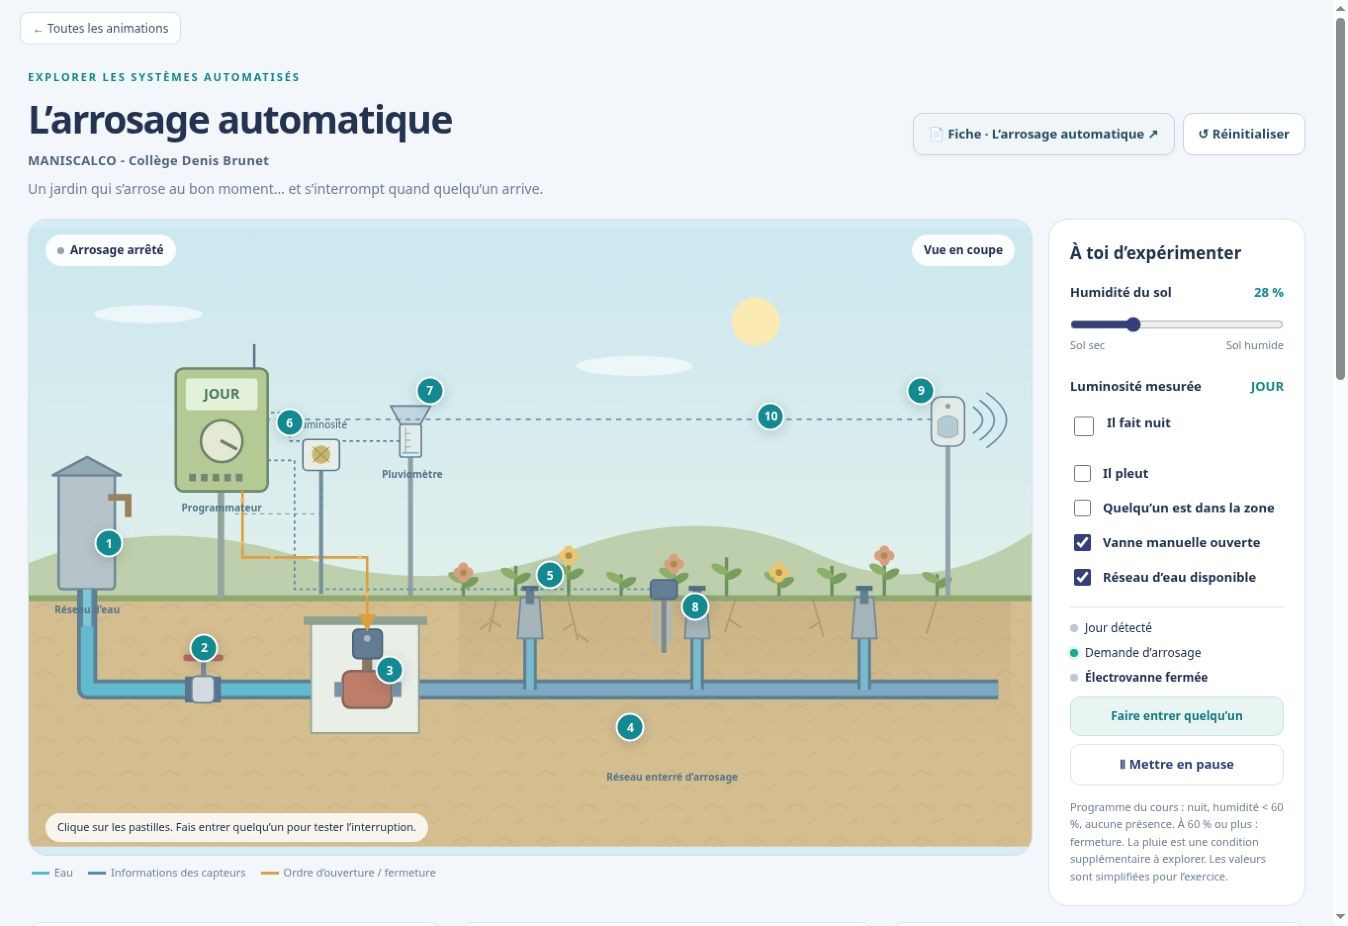Screen dimensions: 1348x926
Task: Select marker 7 above the rain gauge
Action: (x=429, y=391)
